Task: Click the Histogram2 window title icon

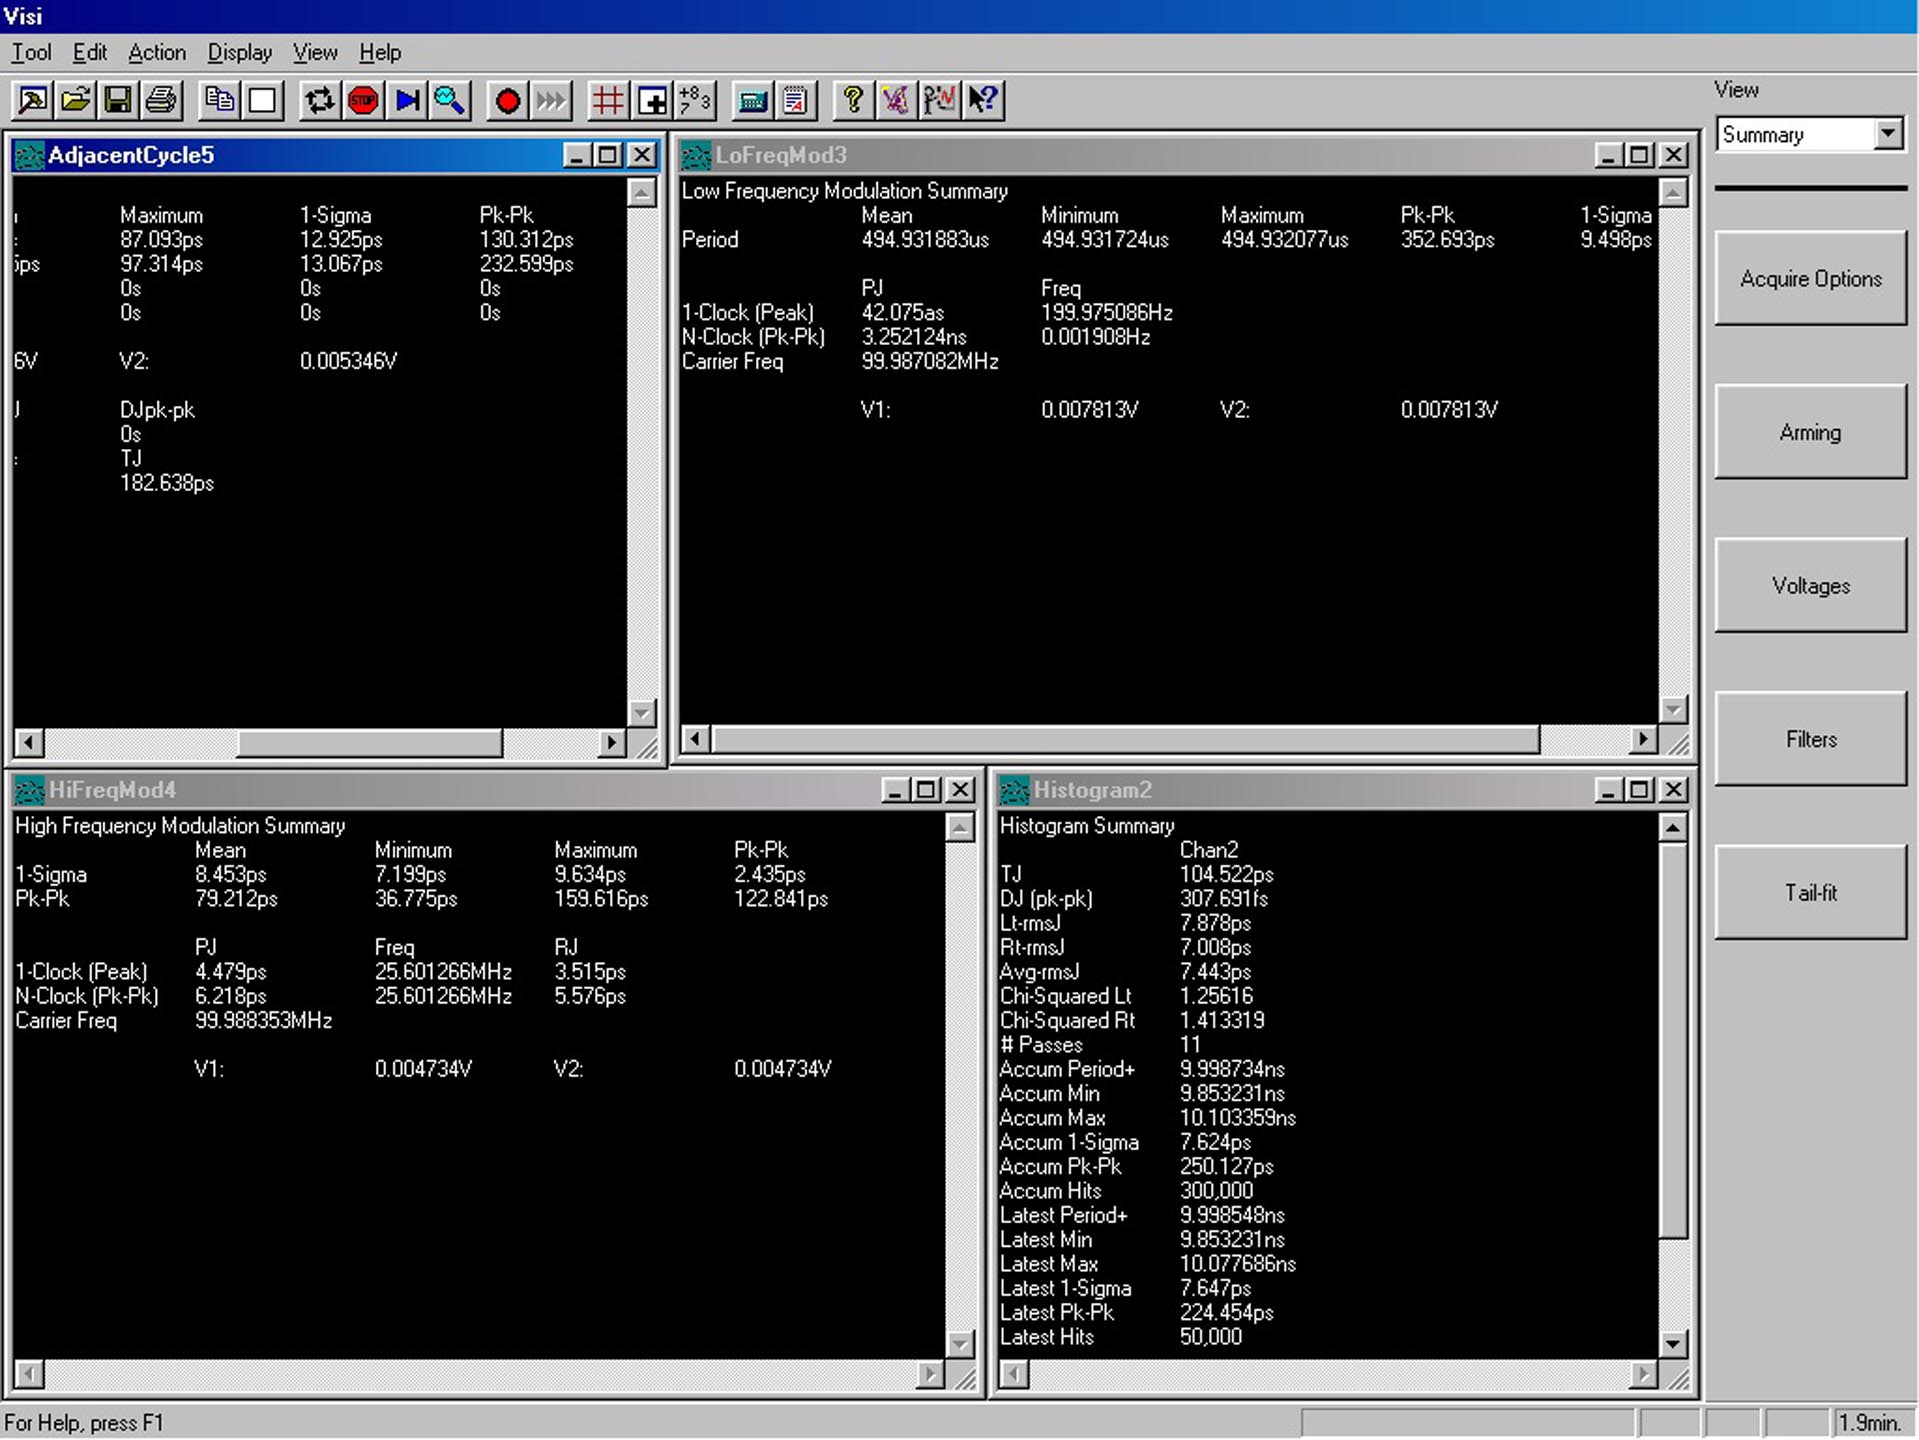Action: click(1014, 790)
